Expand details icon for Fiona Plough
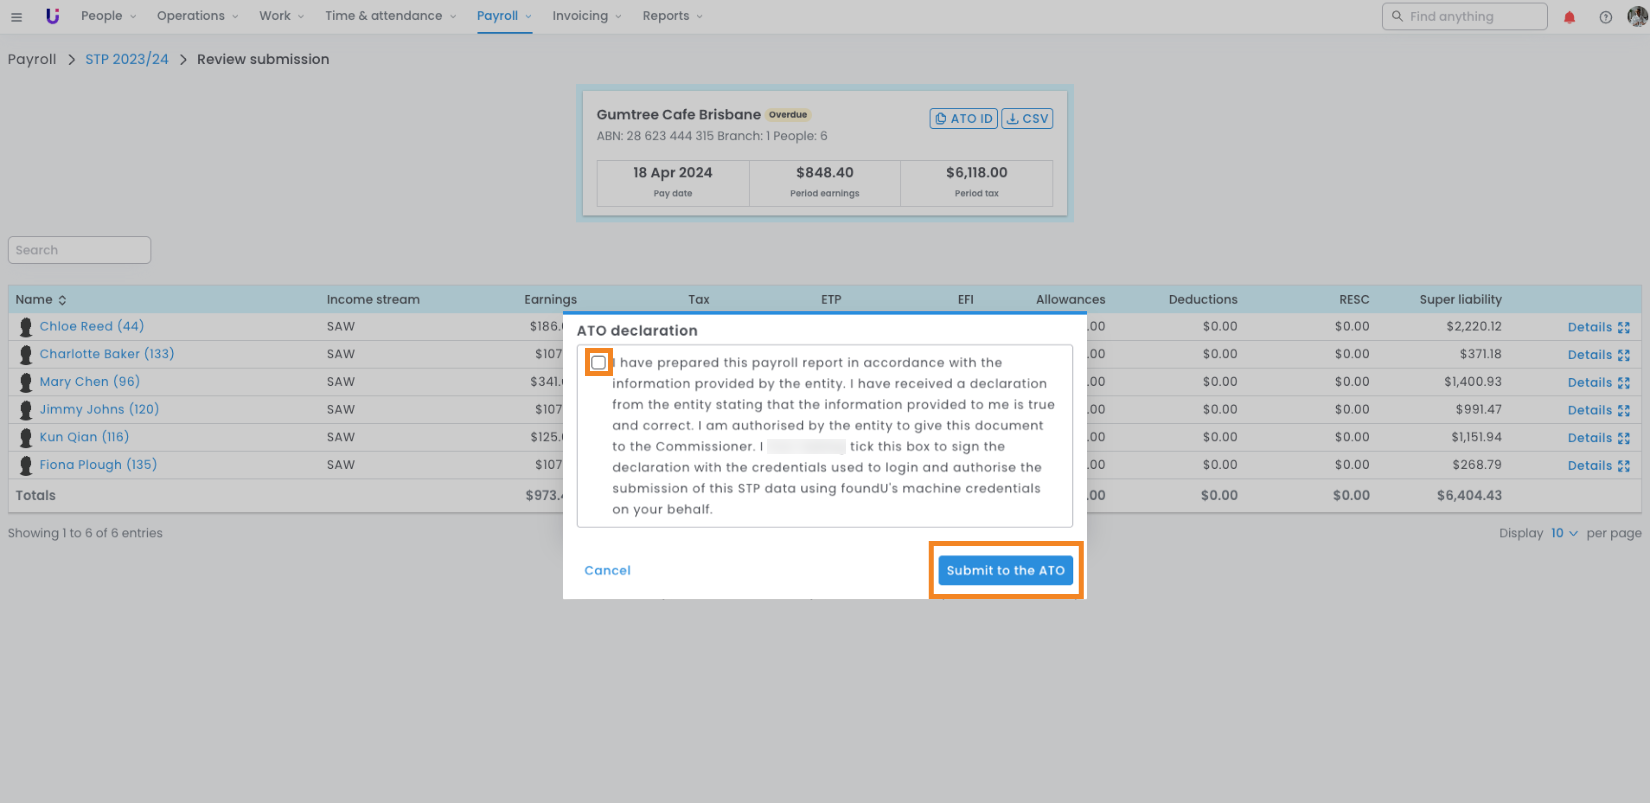This screenshot has height=803, width=1650. 1623,466
